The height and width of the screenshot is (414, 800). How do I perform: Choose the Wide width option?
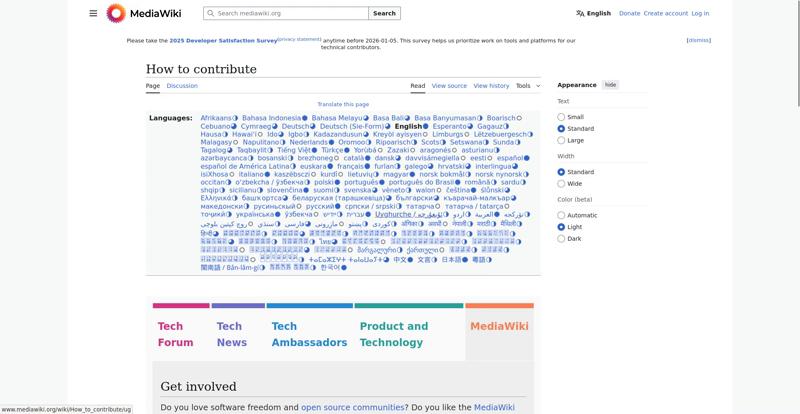pyautogui.click(x=562, y=184)
